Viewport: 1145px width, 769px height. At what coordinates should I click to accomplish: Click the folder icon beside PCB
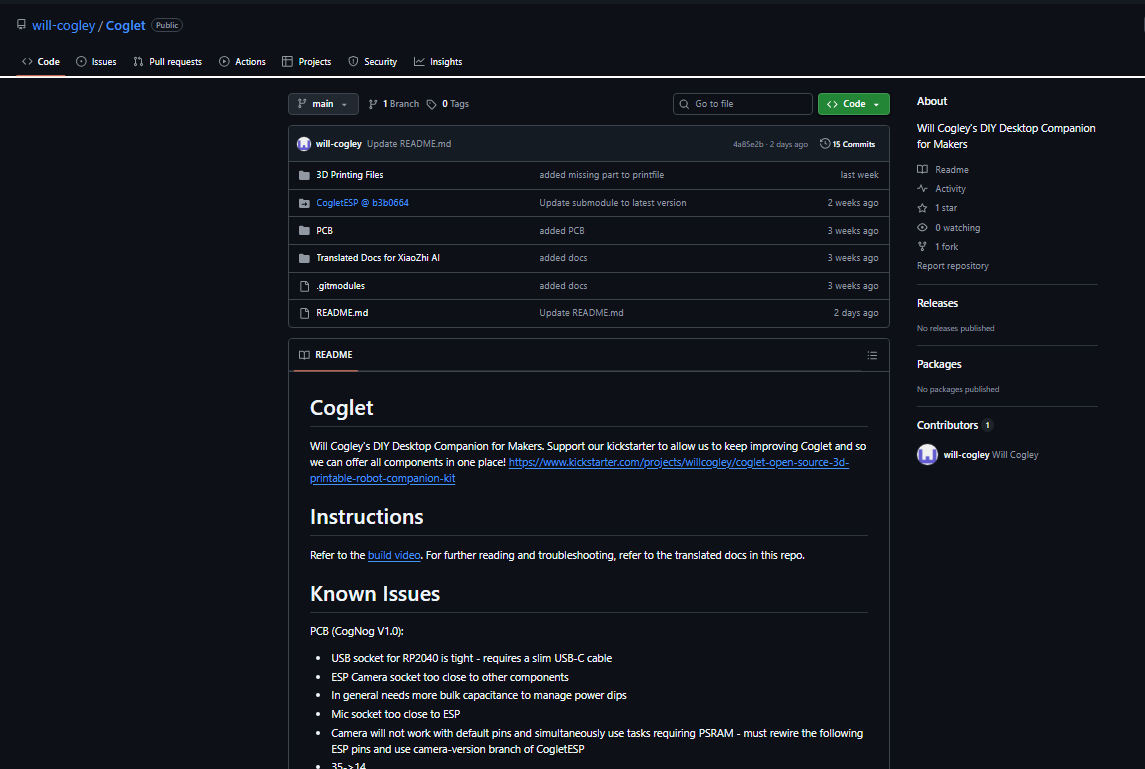click(x=305, y=231)
